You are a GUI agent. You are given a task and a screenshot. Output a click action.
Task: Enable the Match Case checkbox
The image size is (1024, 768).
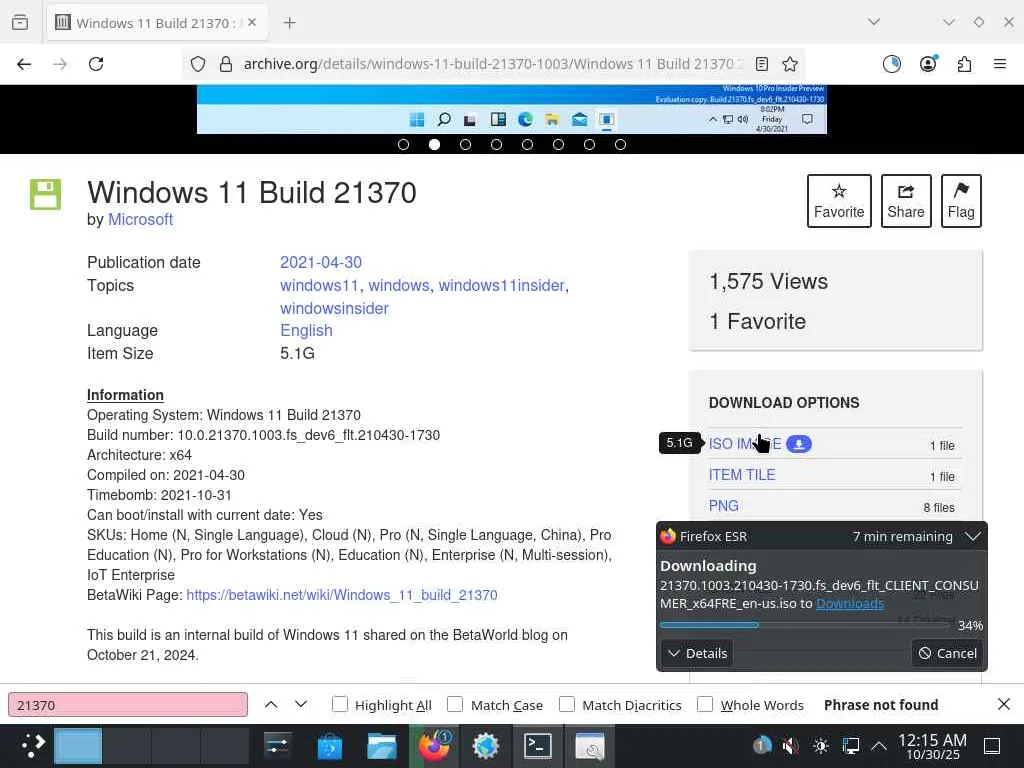(455, 704)
